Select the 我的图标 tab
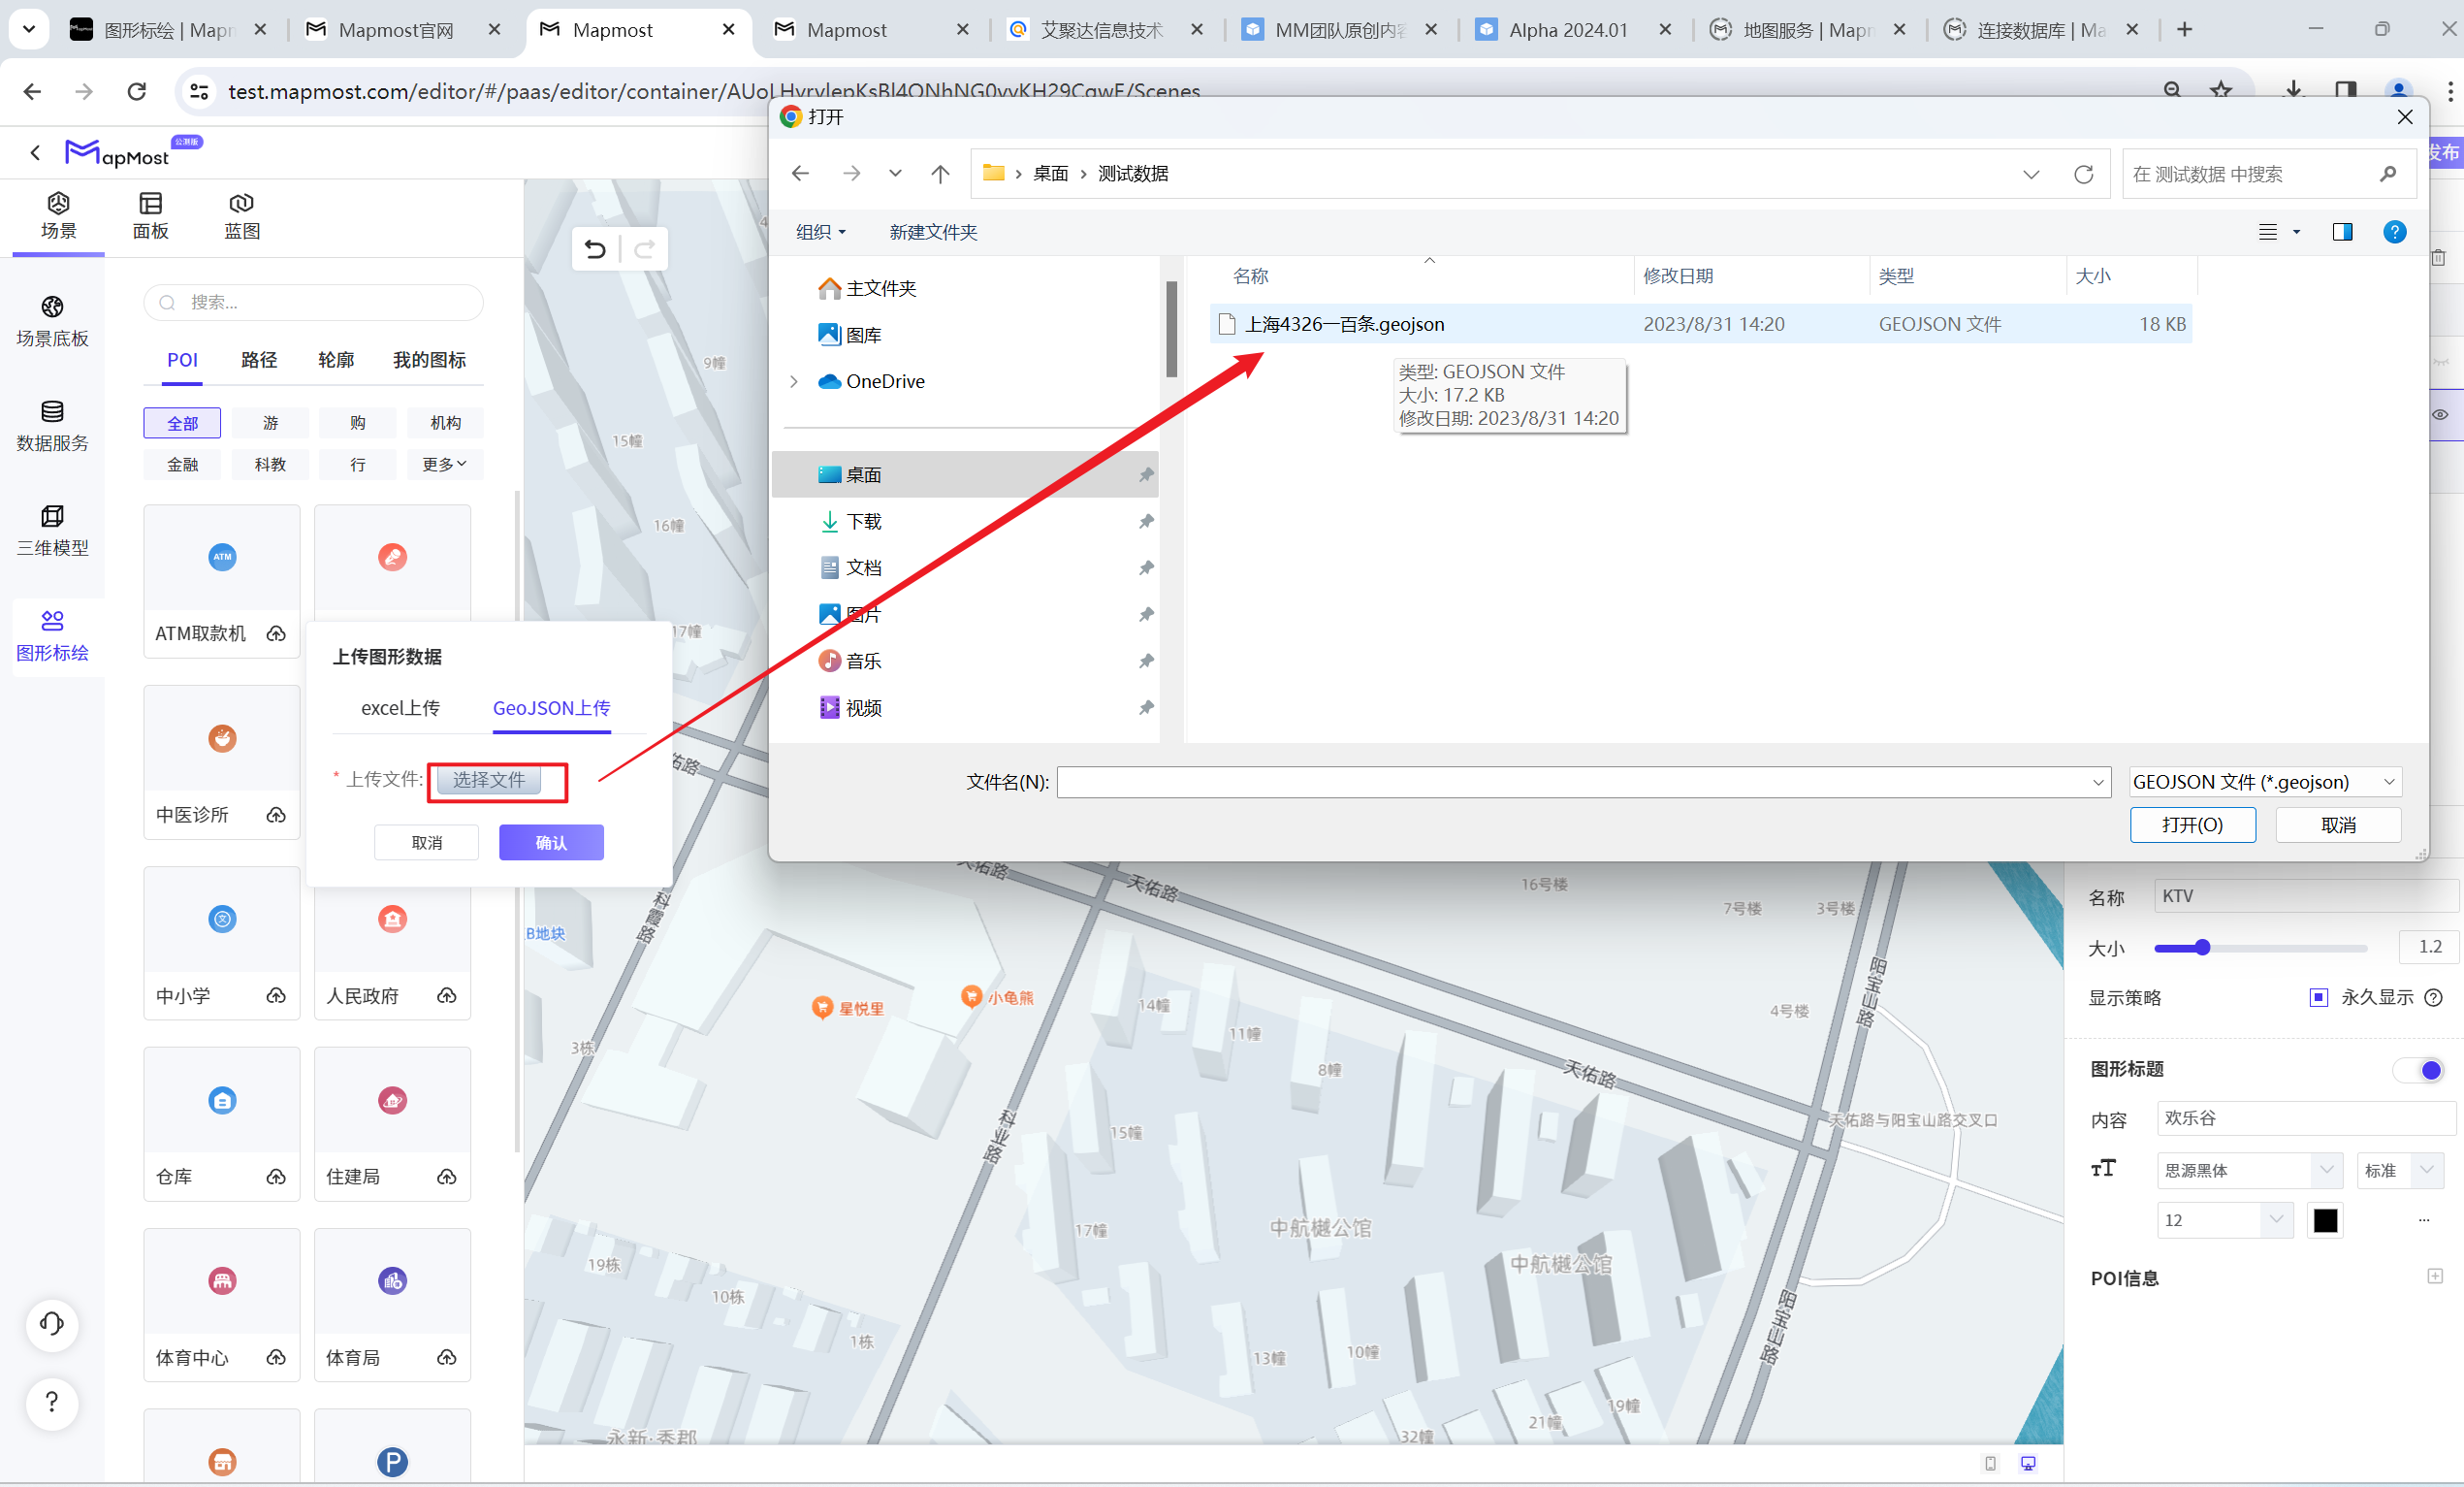The image size is (2464, 1487). 429,360
